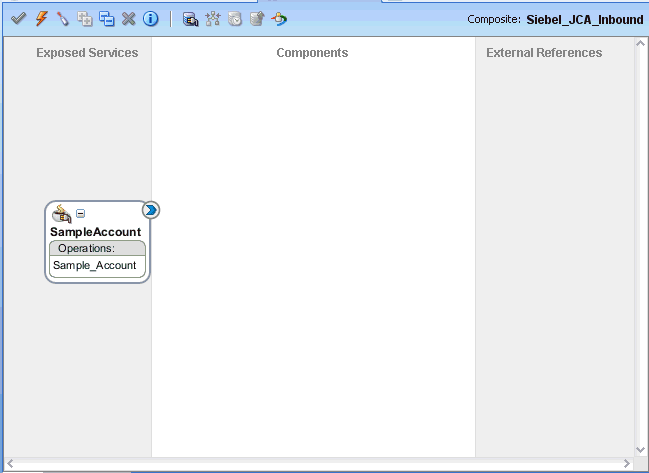
Task: Click the screwdriver tool toolbar icon
Action: pyautogui.click(x=63, y=19)
